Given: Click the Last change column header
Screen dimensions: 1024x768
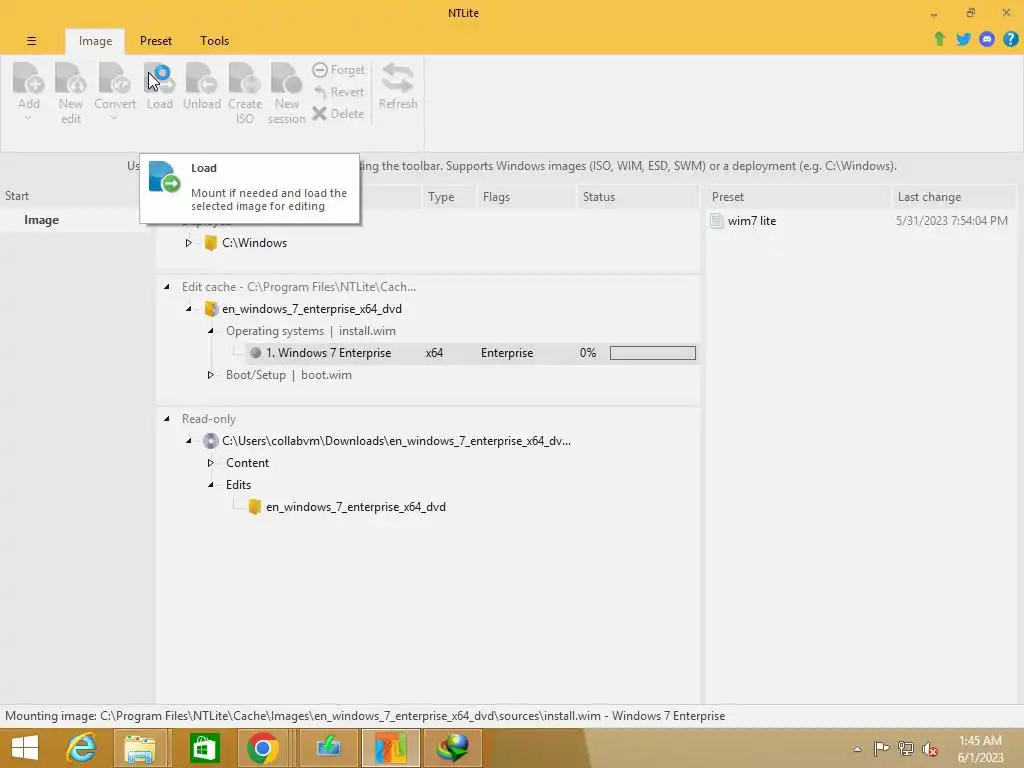Looking at the screenshot, I should pyautogui.click(x=953, y=197).
